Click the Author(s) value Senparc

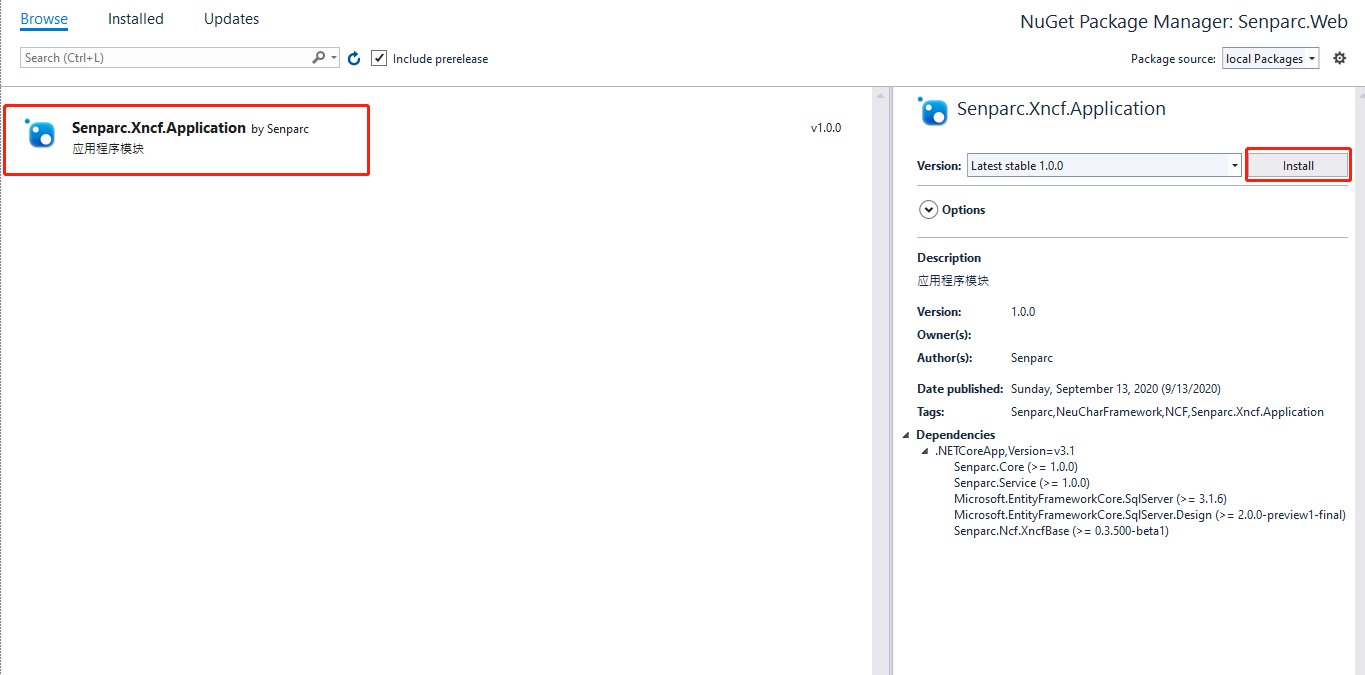coord(1032,358)
